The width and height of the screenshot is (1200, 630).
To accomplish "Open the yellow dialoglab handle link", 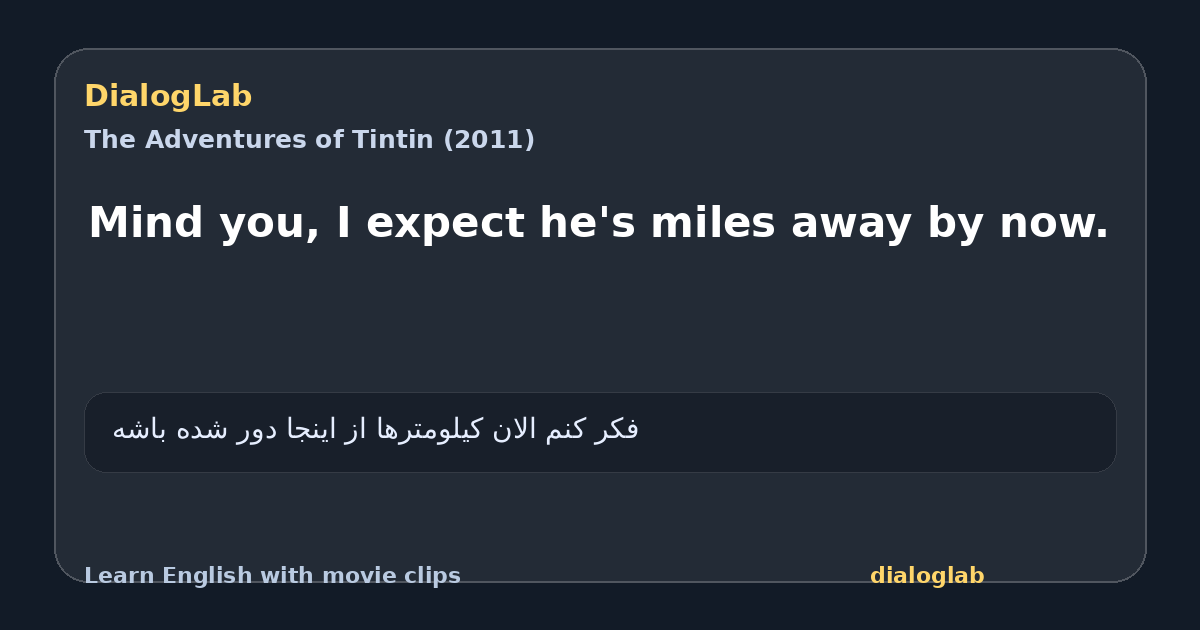I will click(x=927, y=576).
